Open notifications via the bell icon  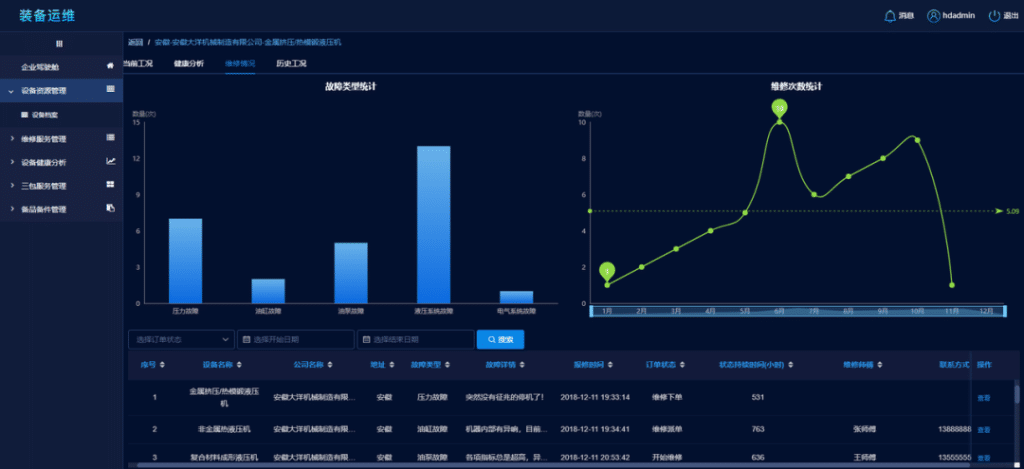pos(889,16)
